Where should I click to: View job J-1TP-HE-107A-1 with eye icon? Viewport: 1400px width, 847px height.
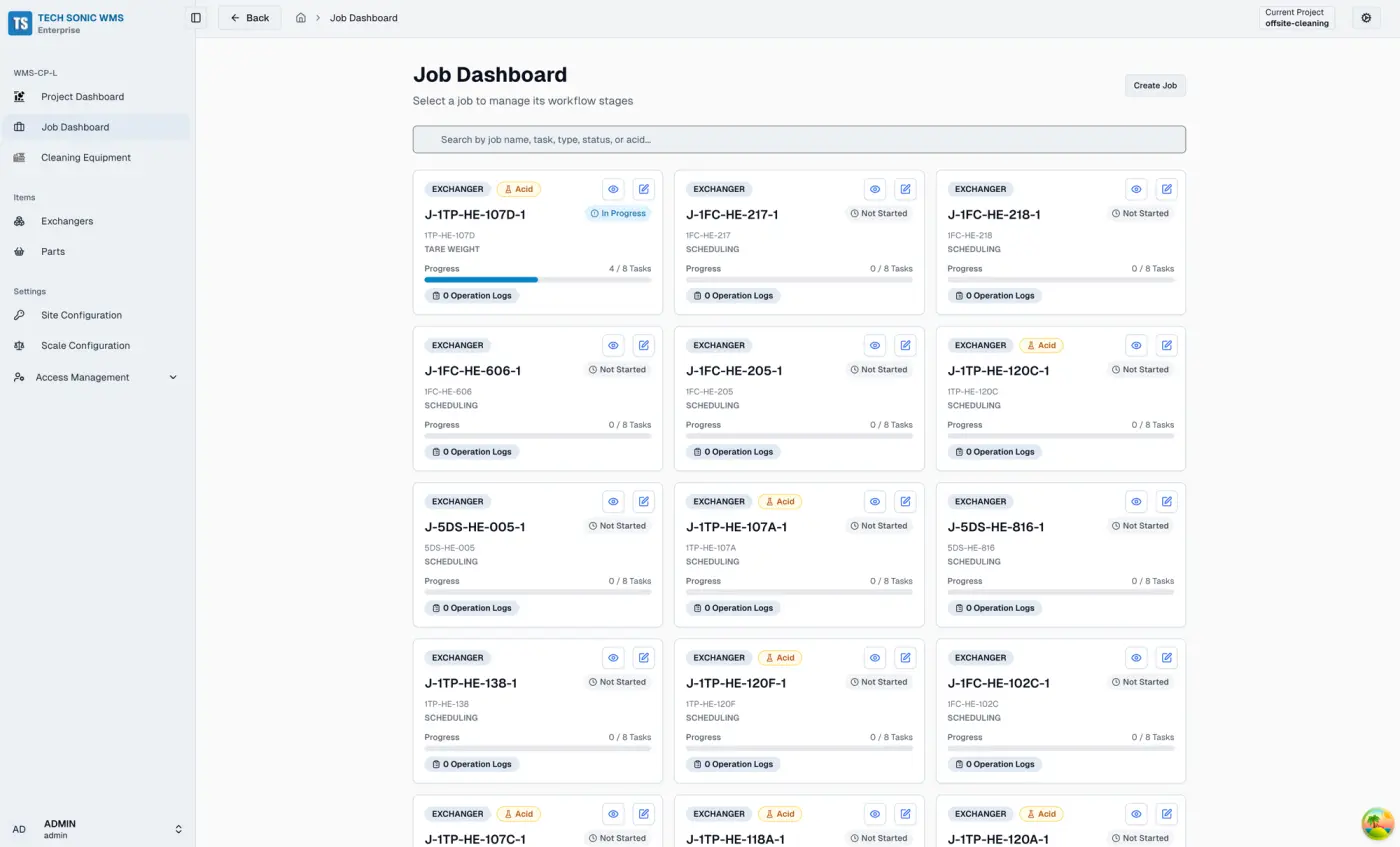(x=875, y=501)
